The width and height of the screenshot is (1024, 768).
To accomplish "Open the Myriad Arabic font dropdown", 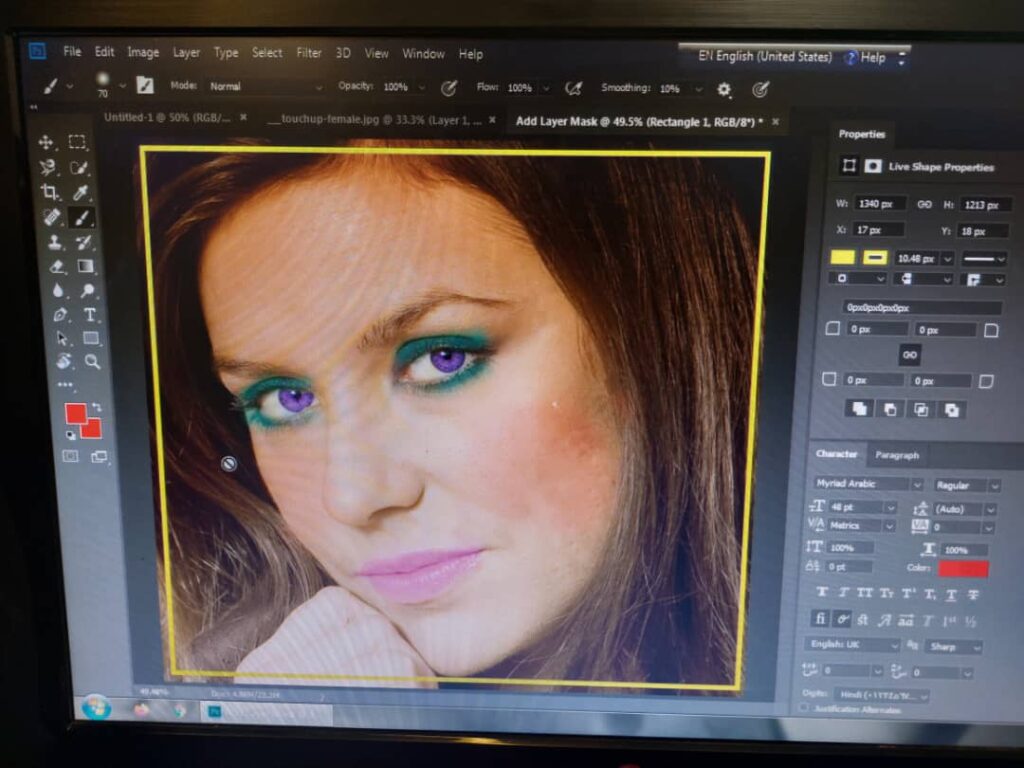I will [x=867, y=484].
